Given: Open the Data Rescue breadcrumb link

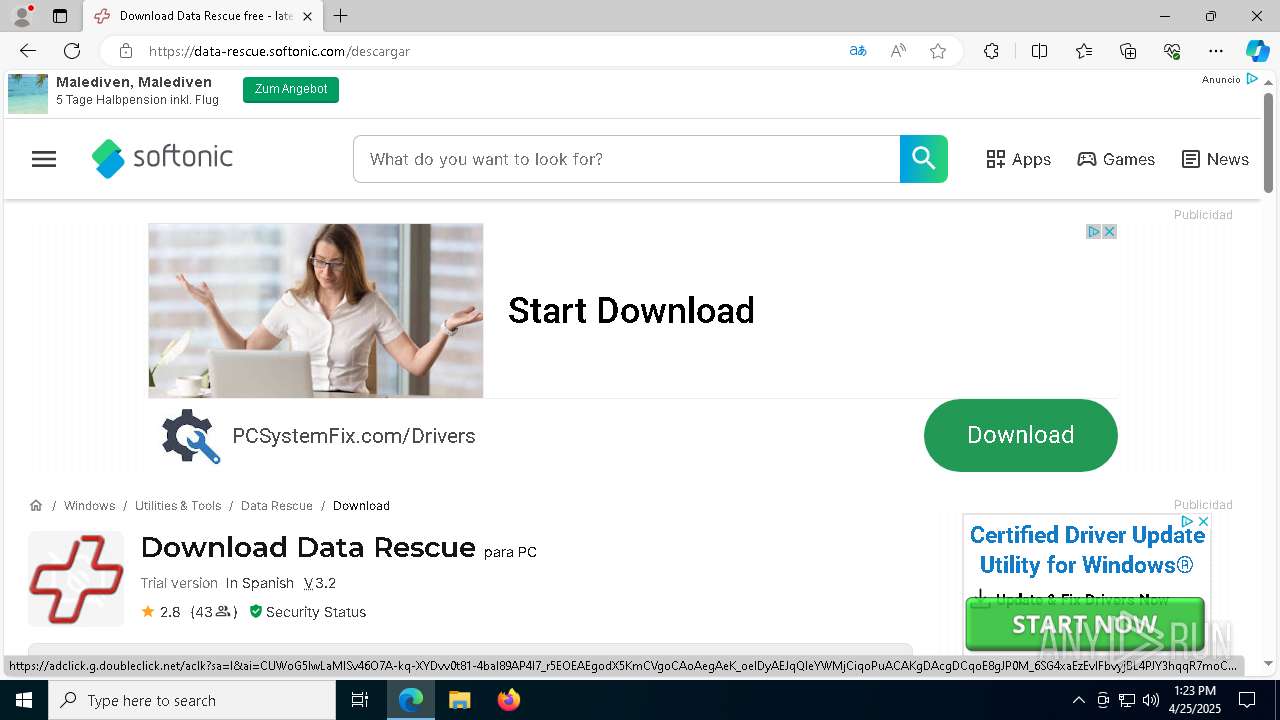Looking at the screenshot, I should (277, 506).
